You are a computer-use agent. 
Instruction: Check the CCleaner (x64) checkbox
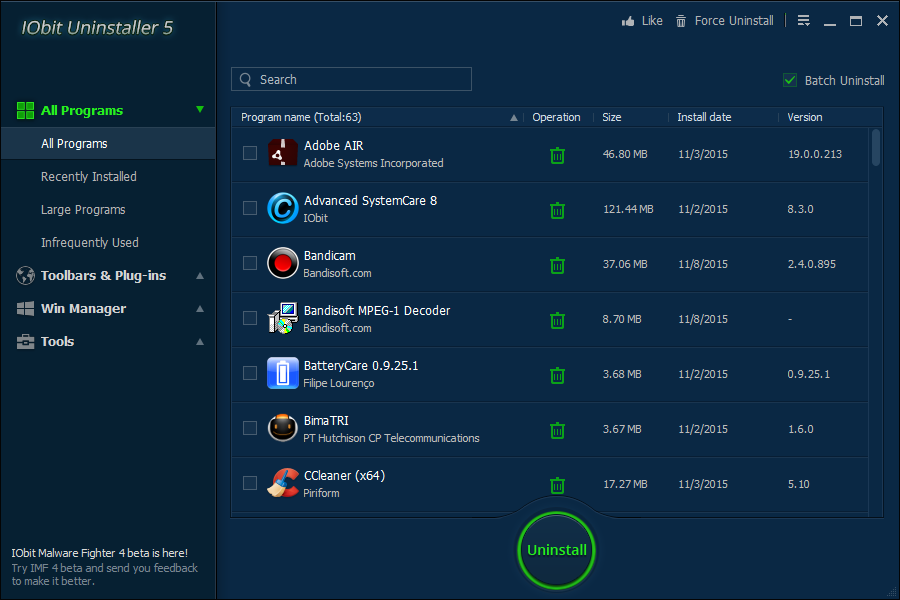[x=250, y=483]
